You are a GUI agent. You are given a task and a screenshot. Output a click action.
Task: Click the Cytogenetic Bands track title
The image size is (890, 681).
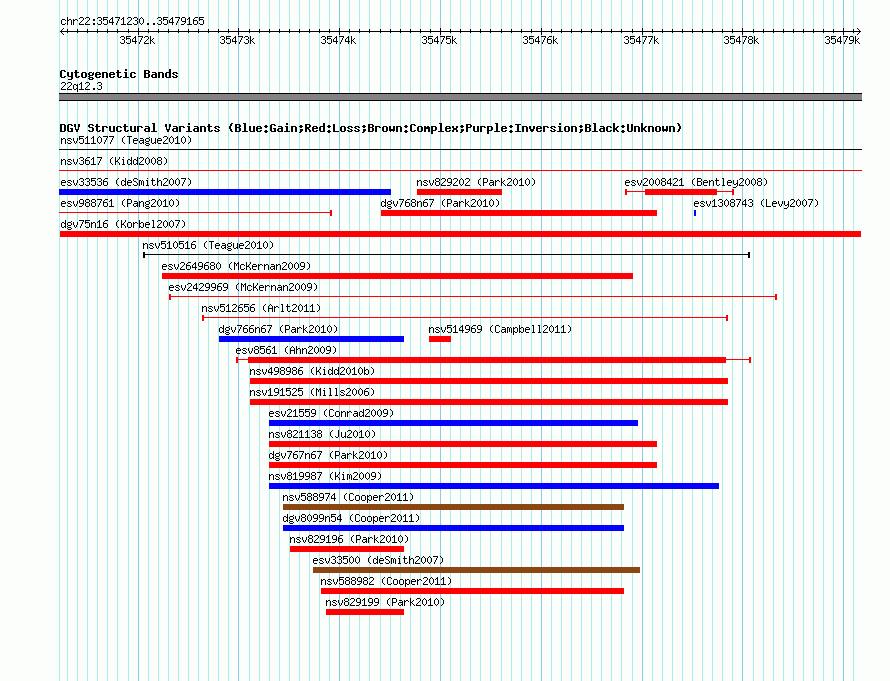point(119,74)
